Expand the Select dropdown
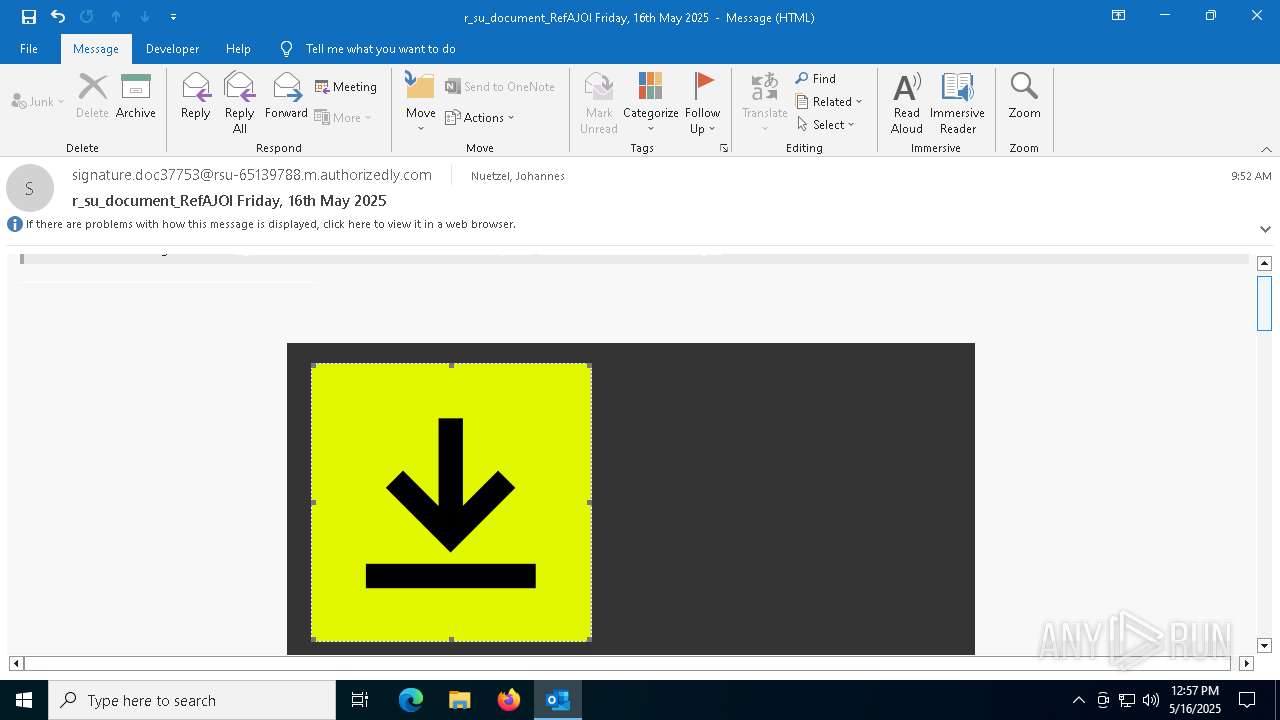The image size is (1280, 720). click(x=826, y=124)
